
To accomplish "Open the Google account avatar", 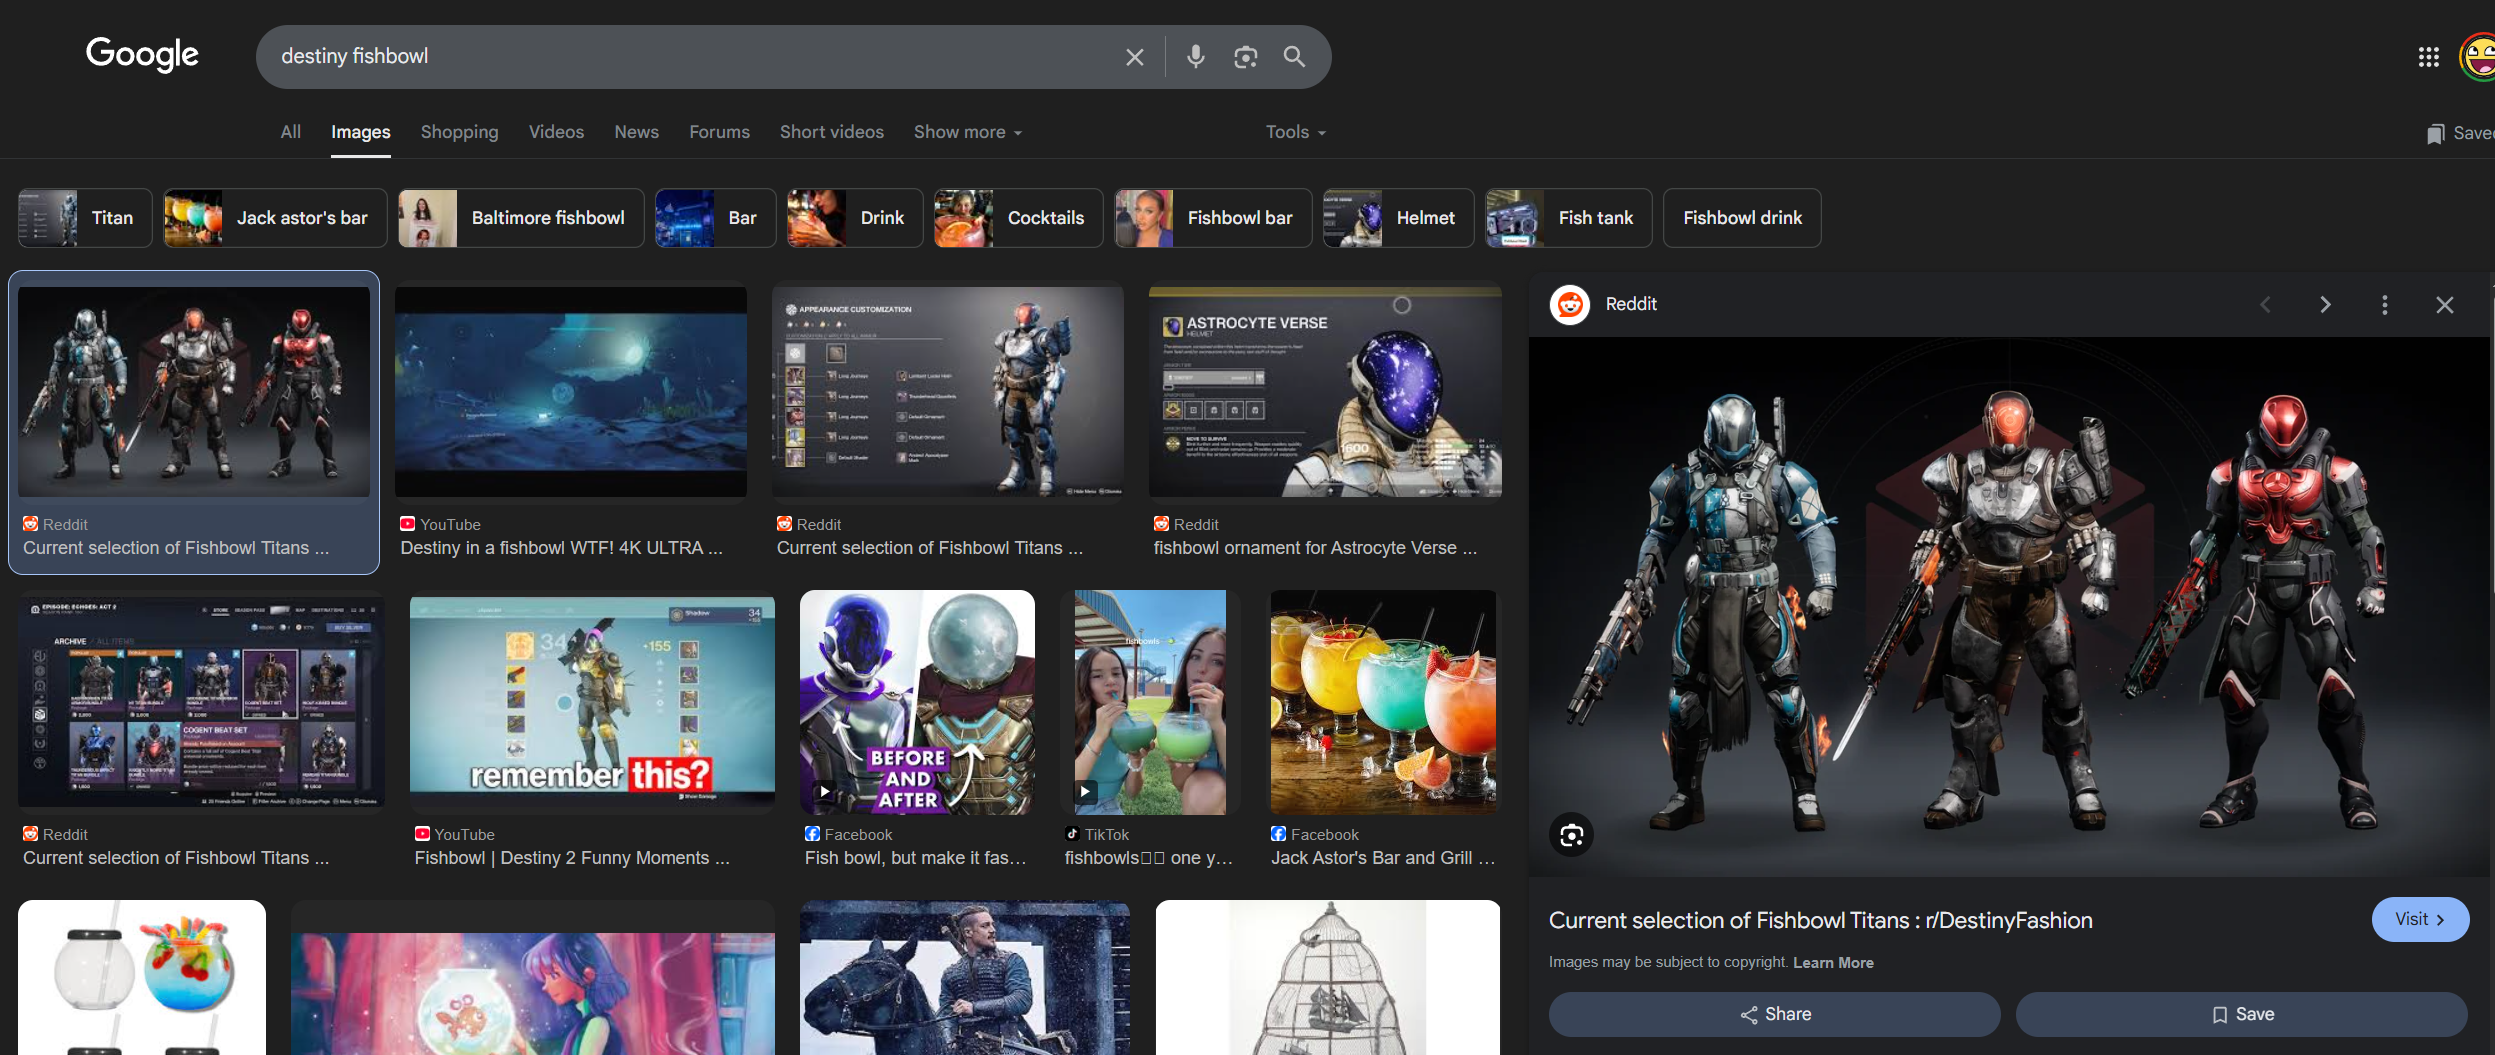I will tap(2478, 57).
